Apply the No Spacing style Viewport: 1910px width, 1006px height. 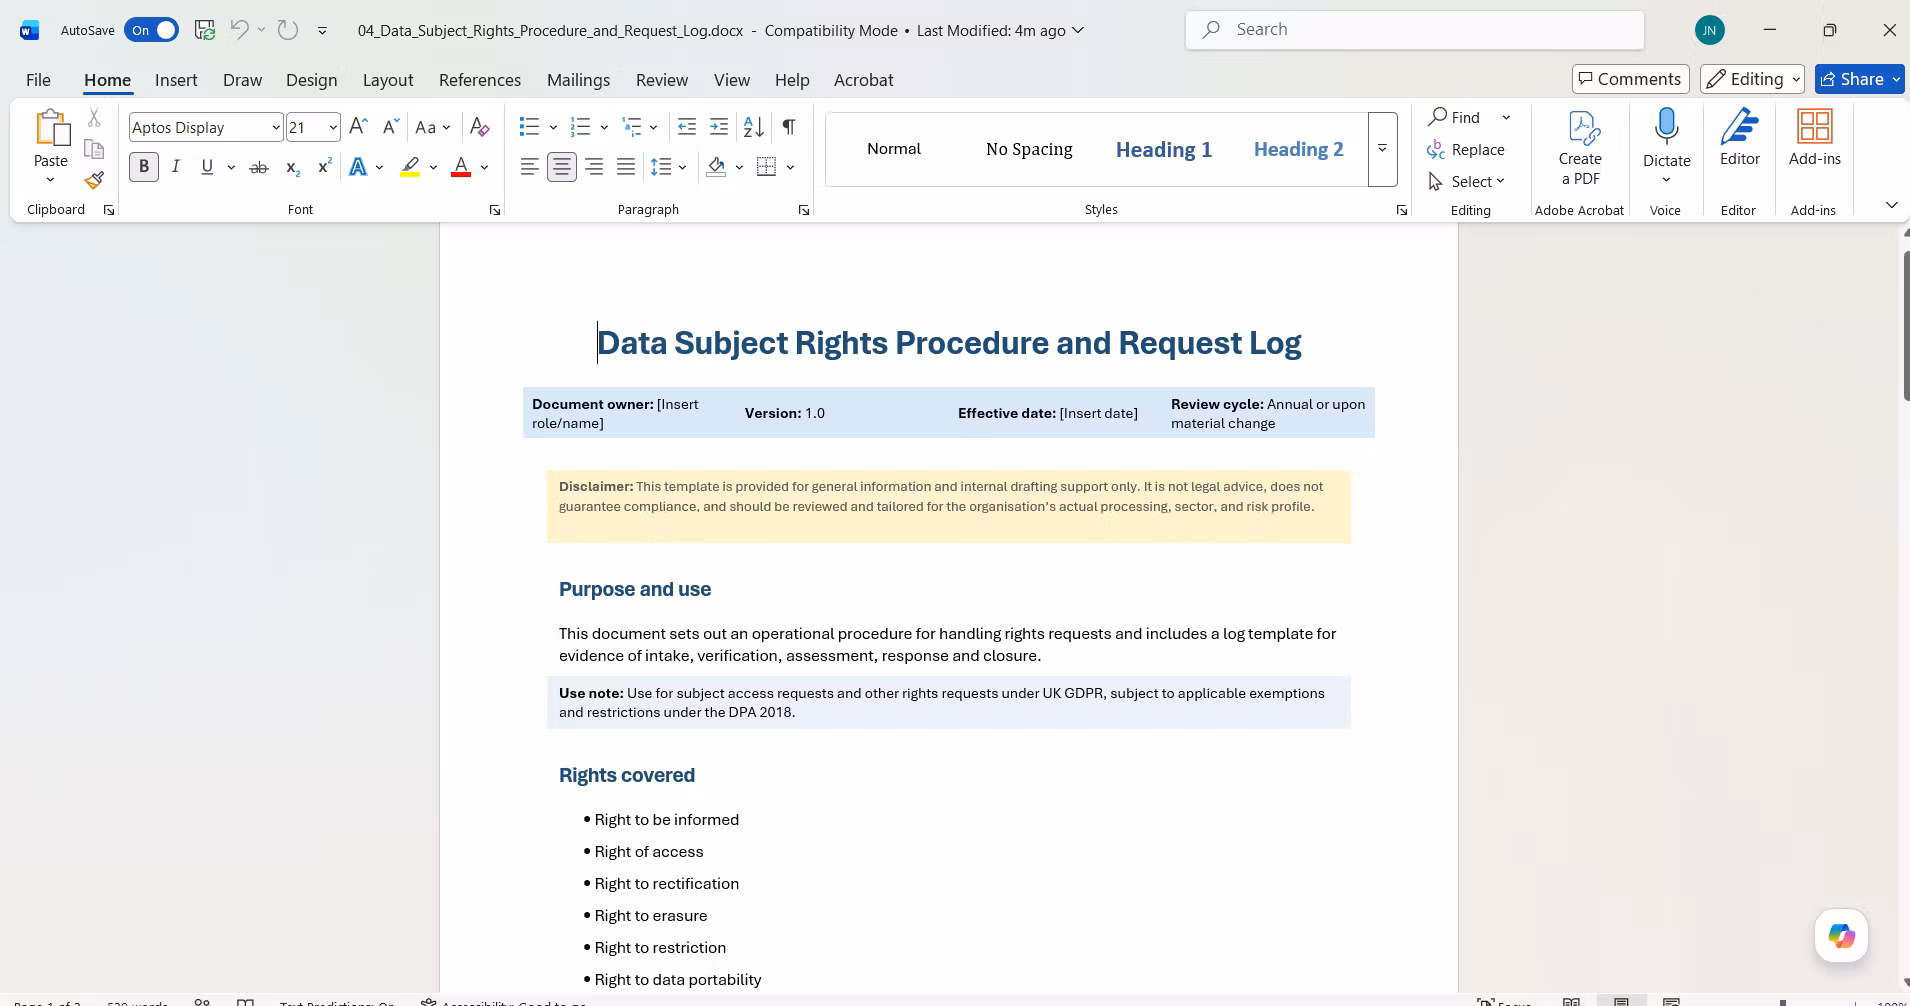(1029, 149)
